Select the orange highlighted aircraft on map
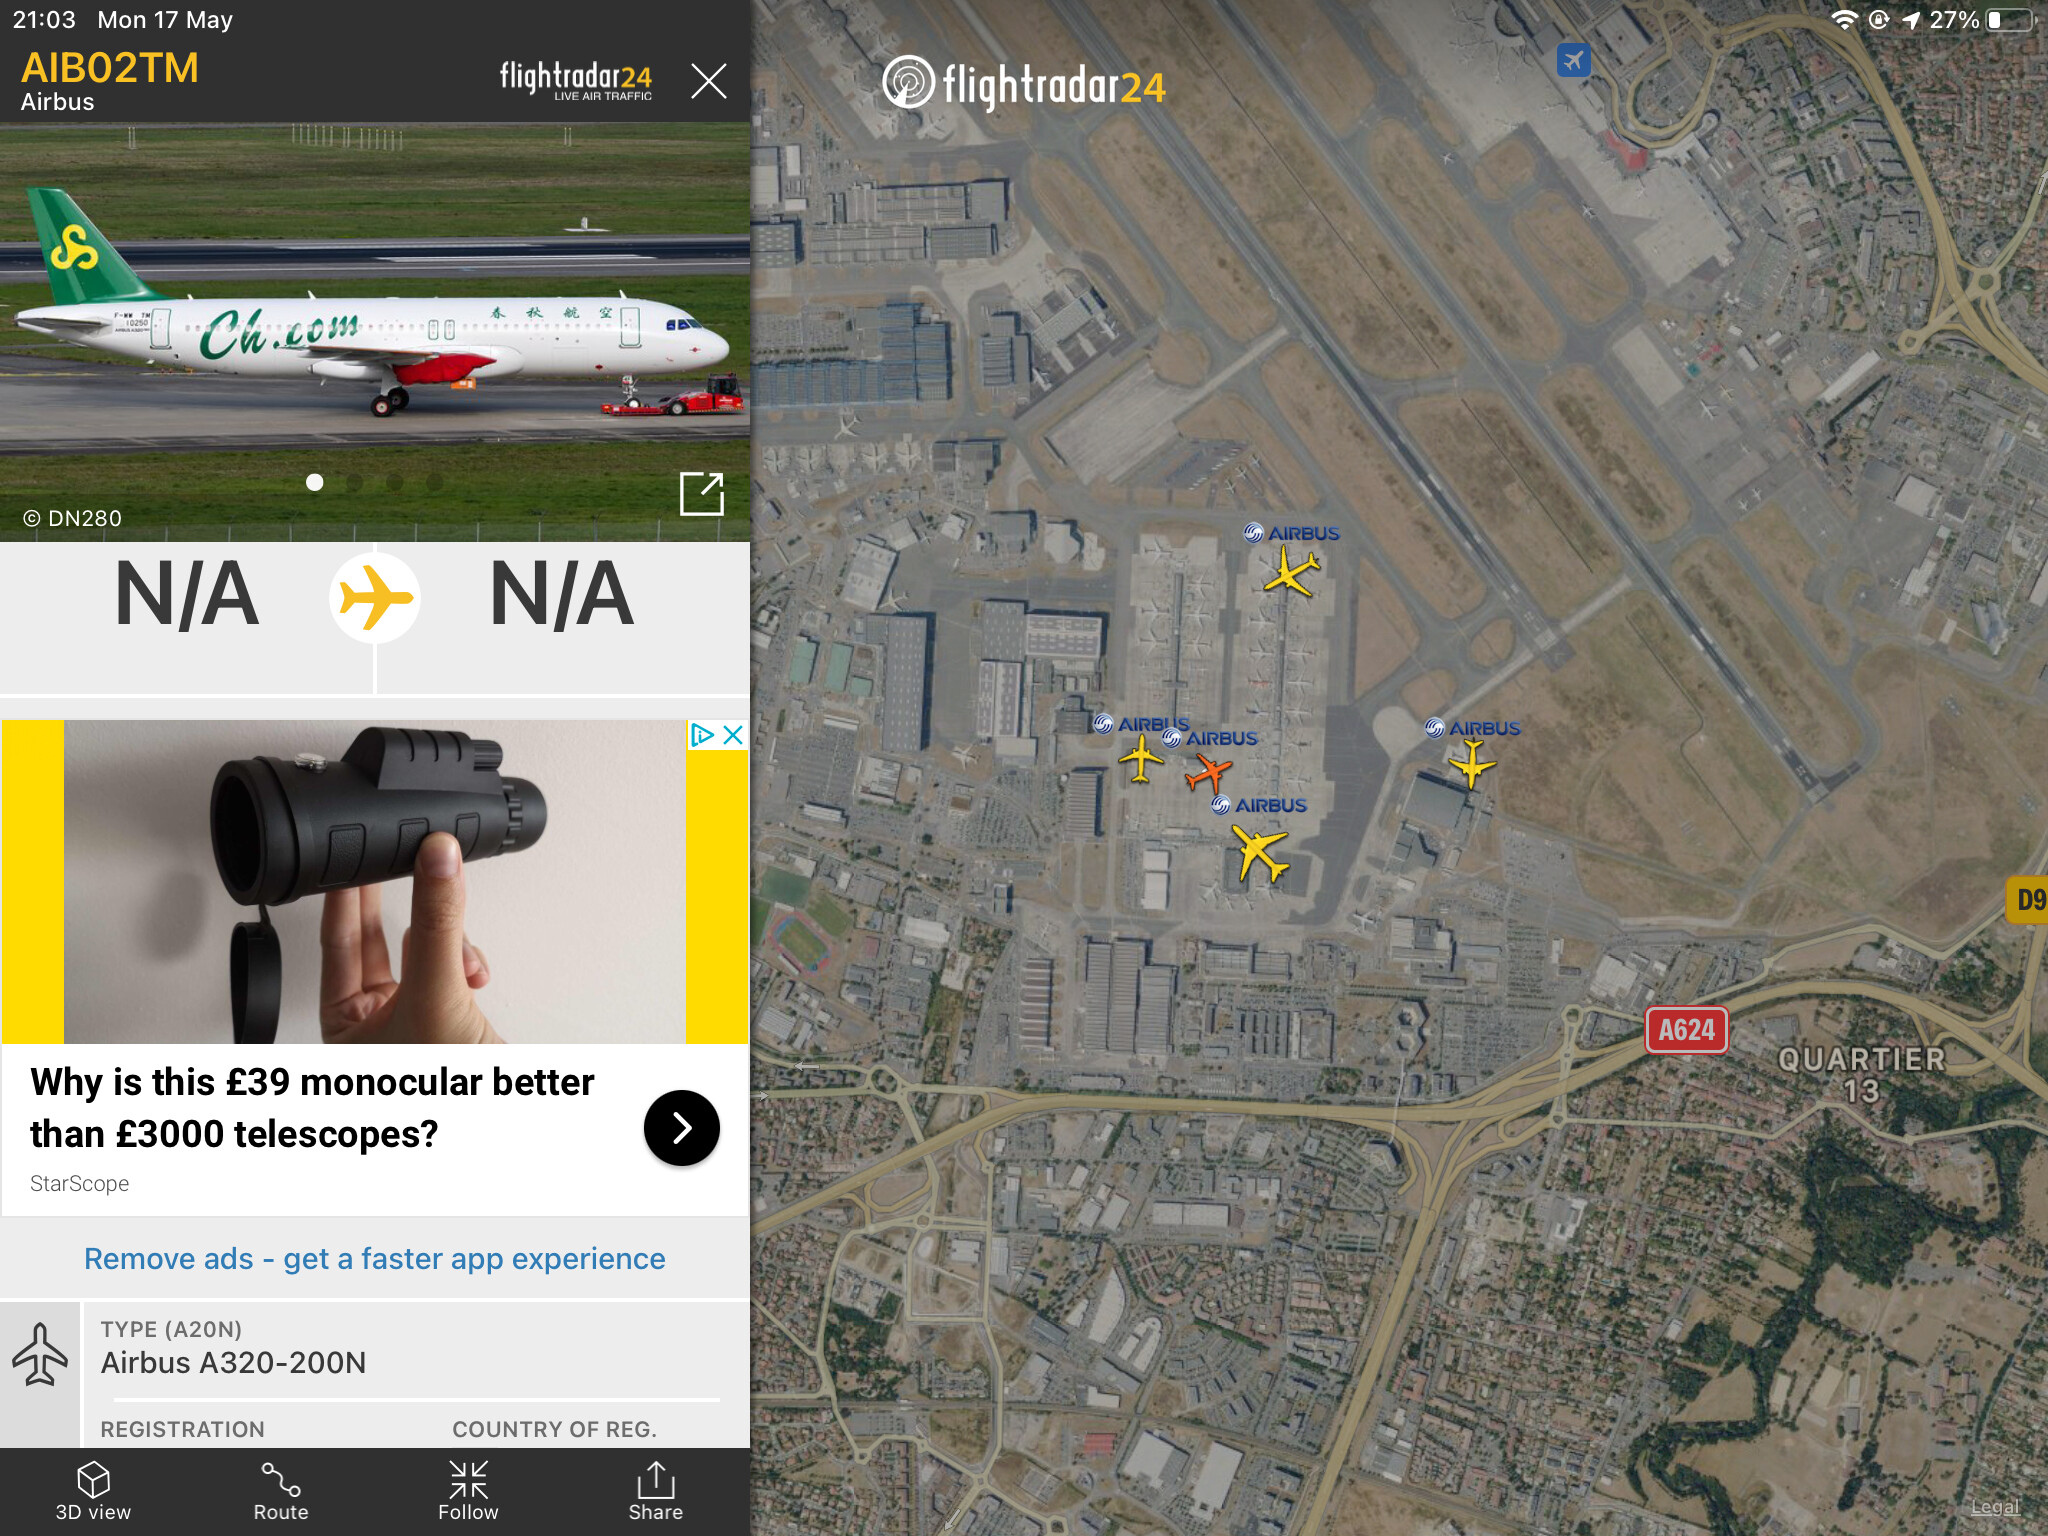Image resolution: width=2048 pixels, height=1536 pixels. [x=1208, y=772]
